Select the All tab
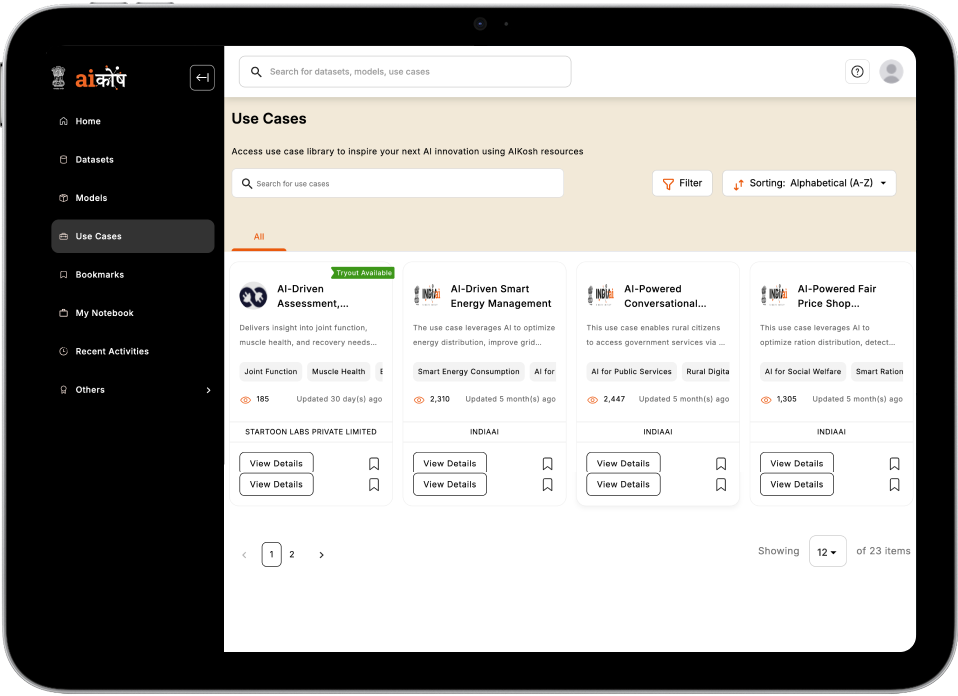 coord(259,237)
